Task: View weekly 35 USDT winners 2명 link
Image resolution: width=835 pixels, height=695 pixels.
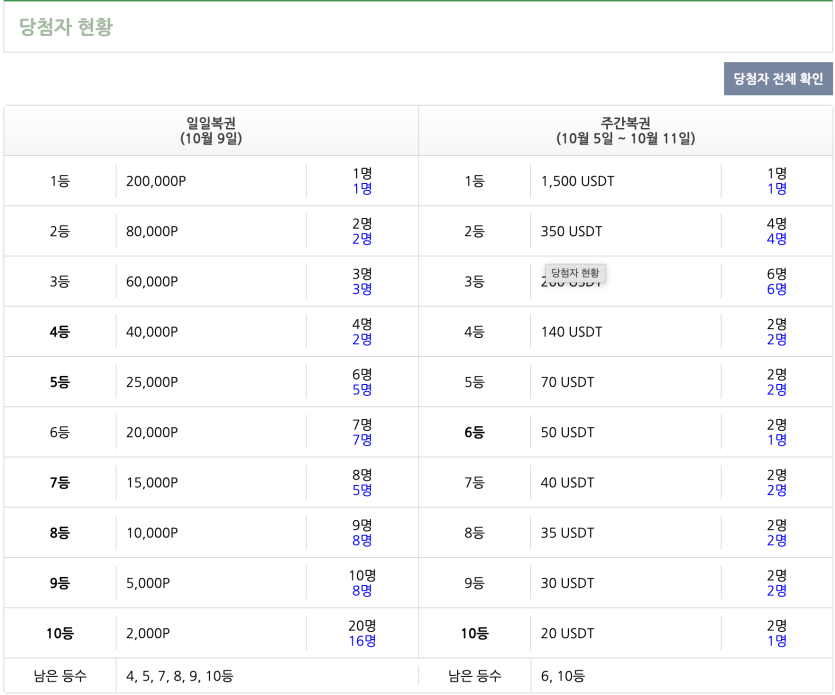Action: coord(777,540)
